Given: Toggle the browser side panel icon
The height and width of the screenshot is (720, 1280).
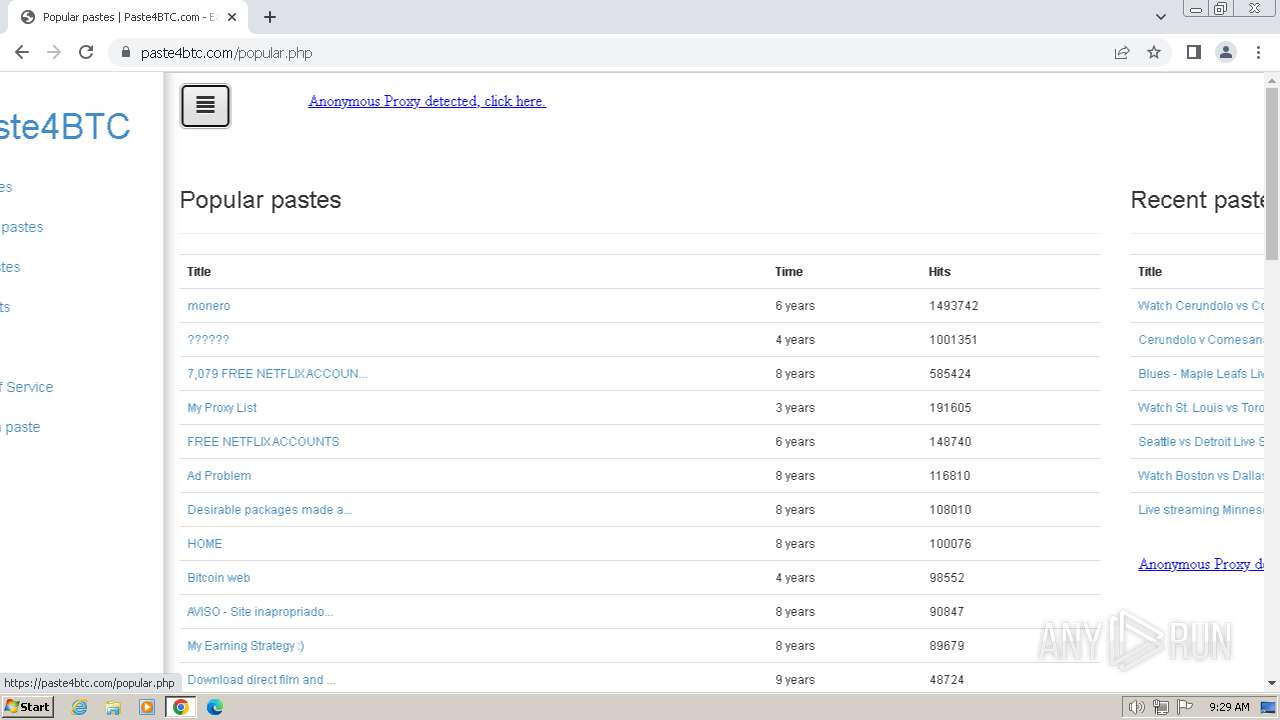Looking at the screenshot, I should click(x=1193, y=52).
